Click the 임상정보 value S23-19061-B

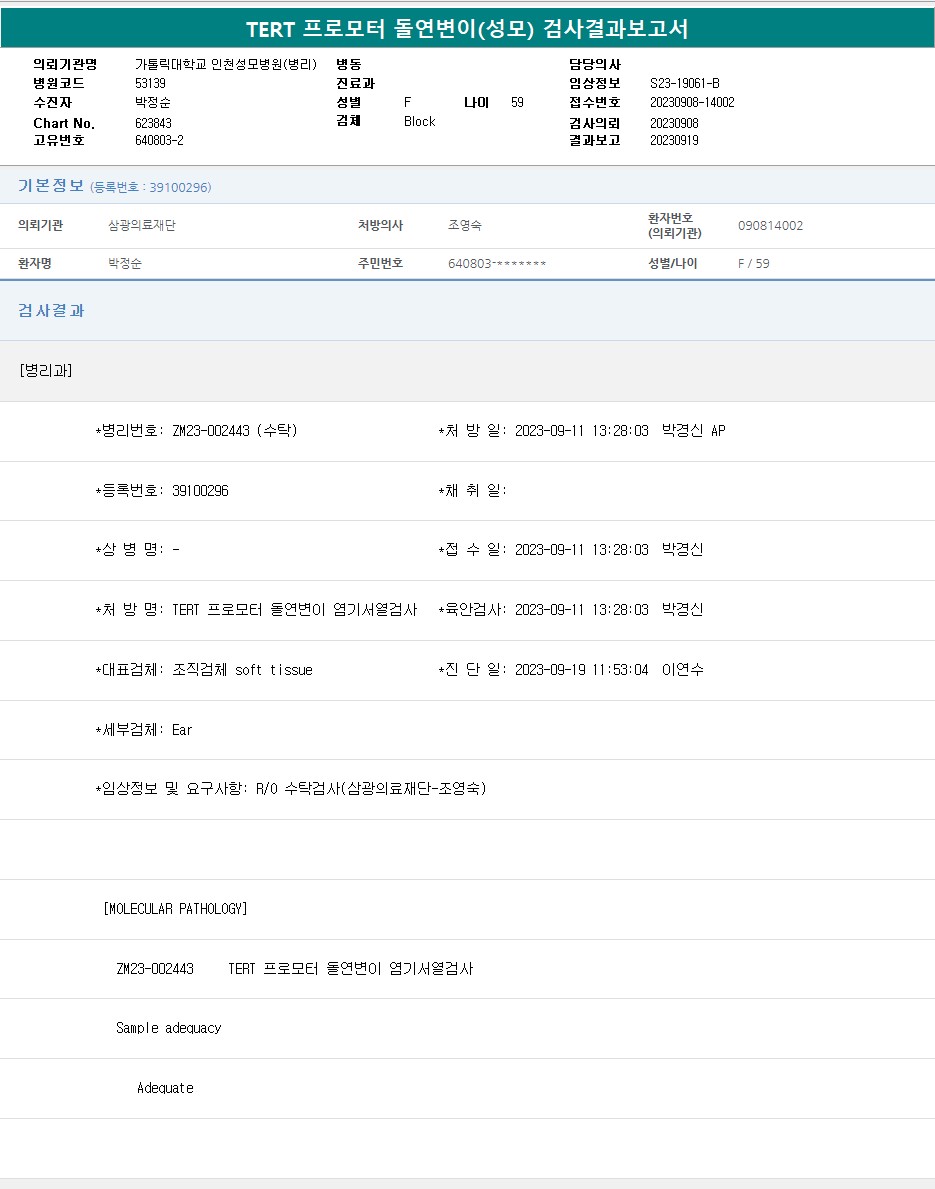tap(684, 83)
